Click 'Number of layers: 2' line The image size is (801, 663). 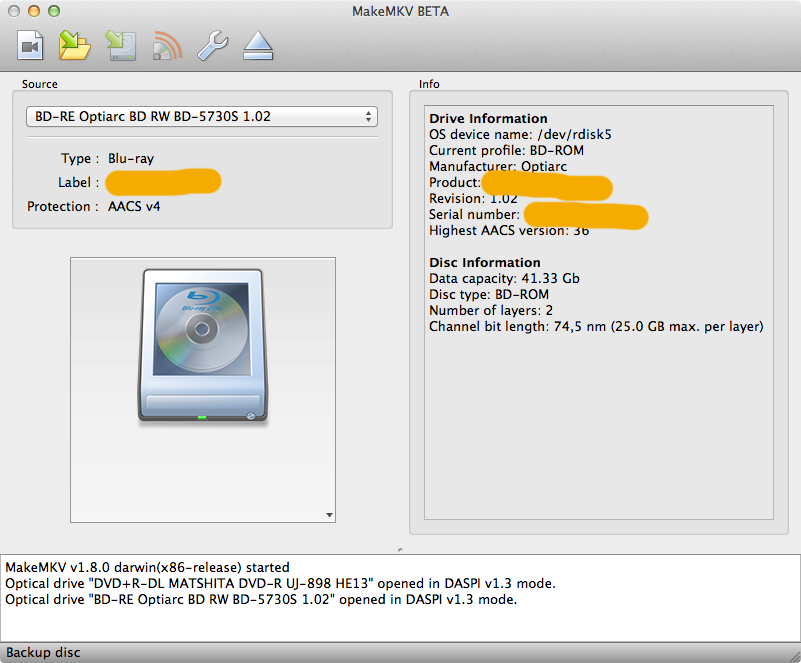490,310
